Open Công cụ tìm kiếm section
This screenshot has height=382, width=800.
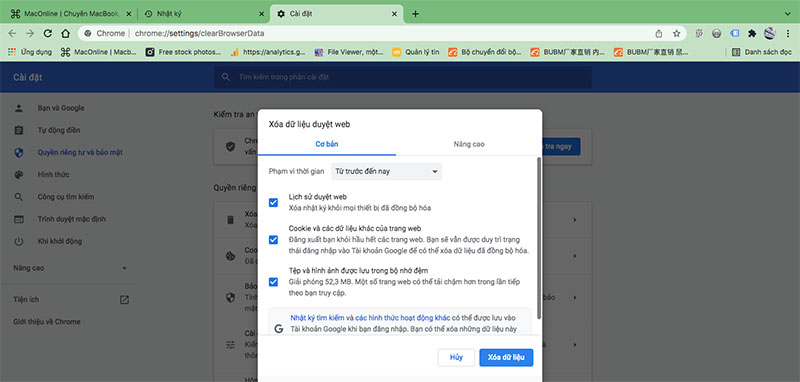point(66,196)
